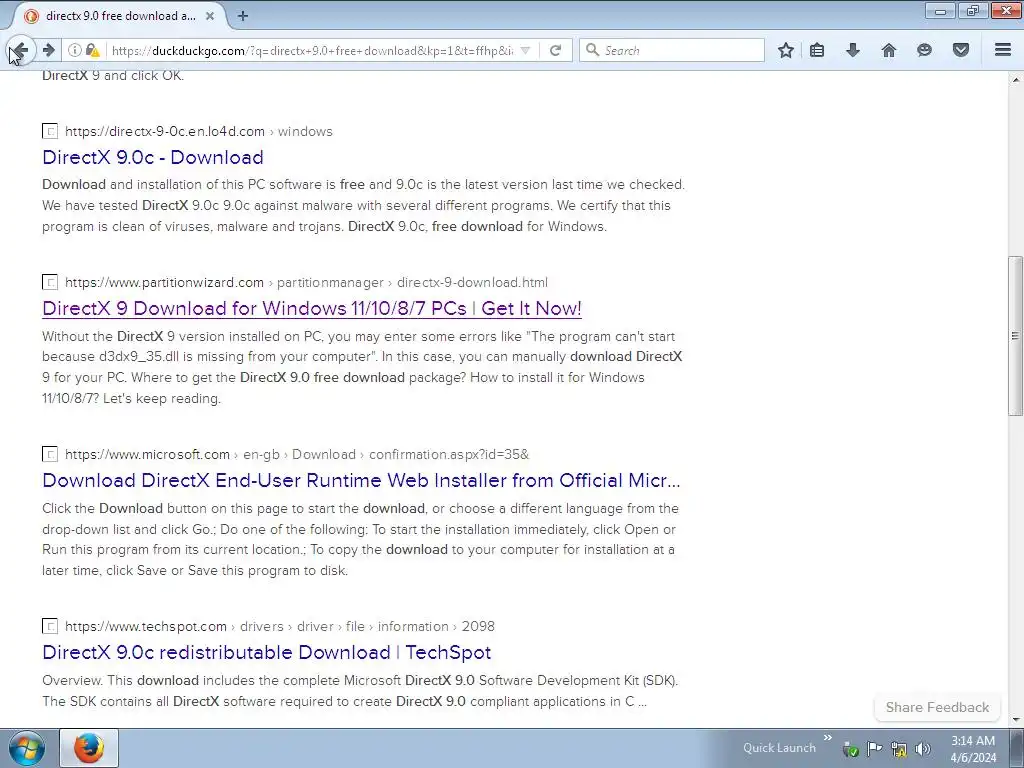
Task: Click the page vertical scrollbar thumb
Action: [x=1015, y=336]
